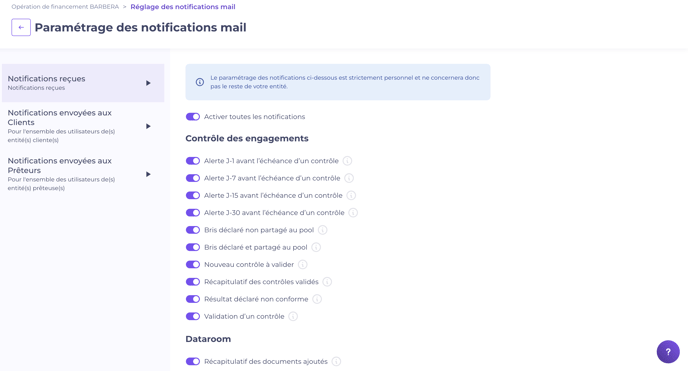The width and height of the screenshot is (688, 371).
Task: Show info icon for Alerte J-30 alert
Action: [353, 213]
